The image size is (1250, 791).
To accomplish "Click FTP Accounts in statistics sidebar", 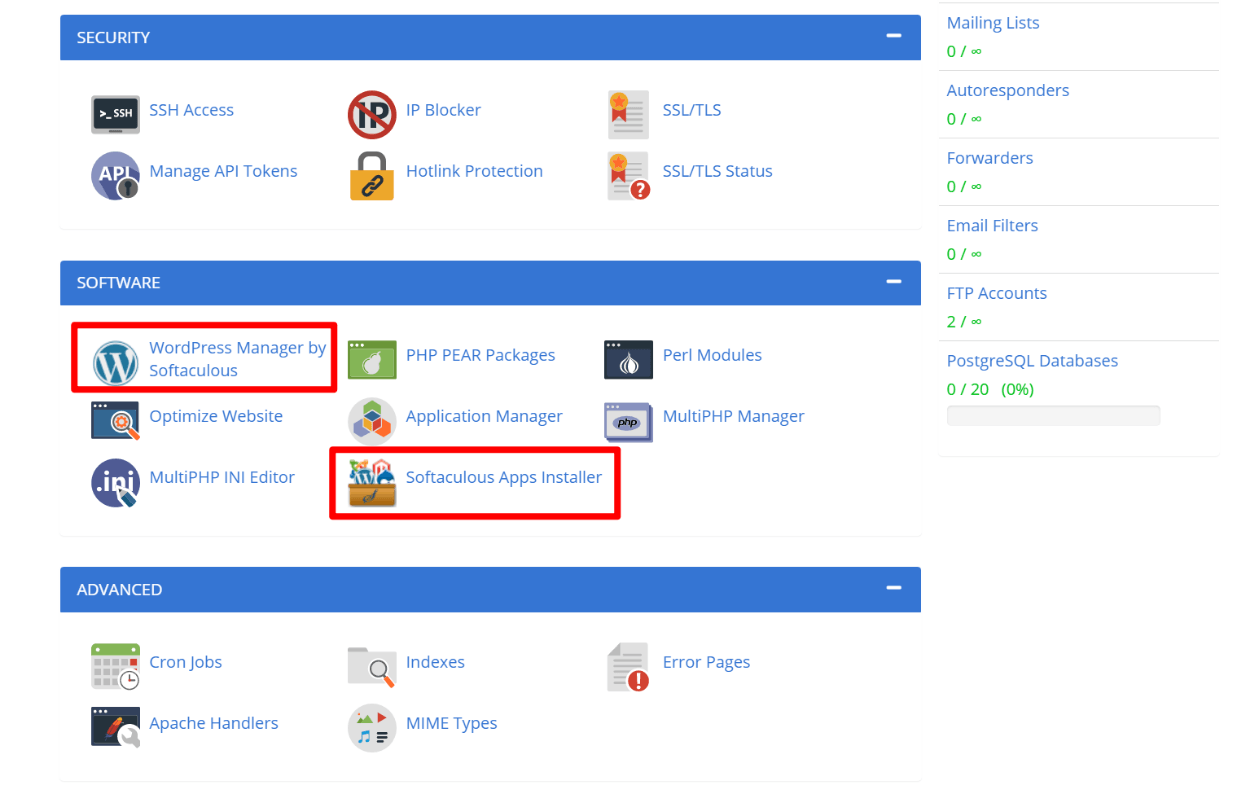I will [x=997, y=293].
